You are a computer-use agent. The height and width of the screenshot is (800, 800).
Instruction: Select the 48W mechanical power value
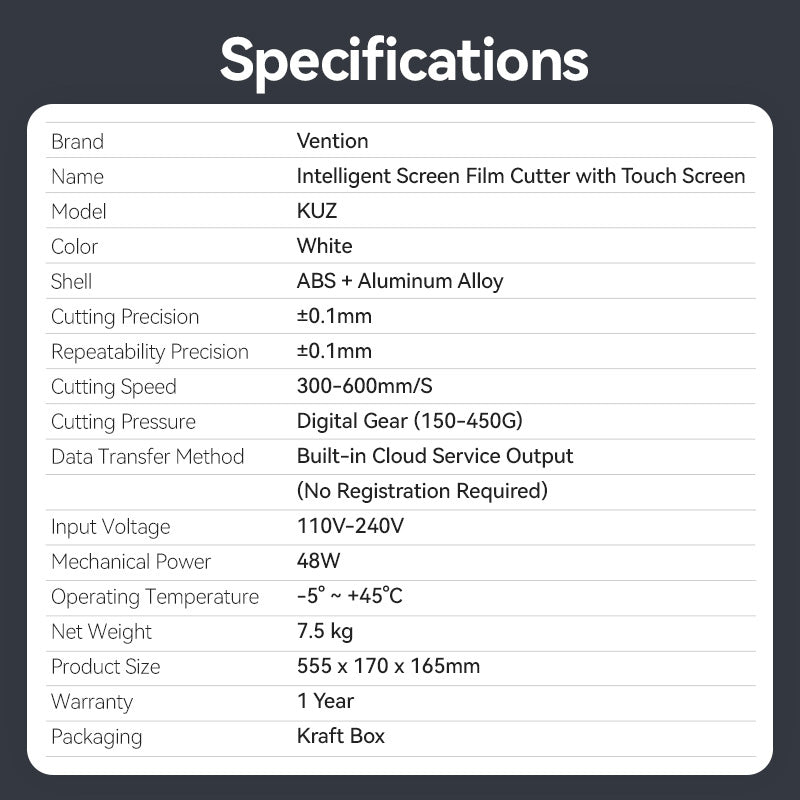(x=318, y=561)
